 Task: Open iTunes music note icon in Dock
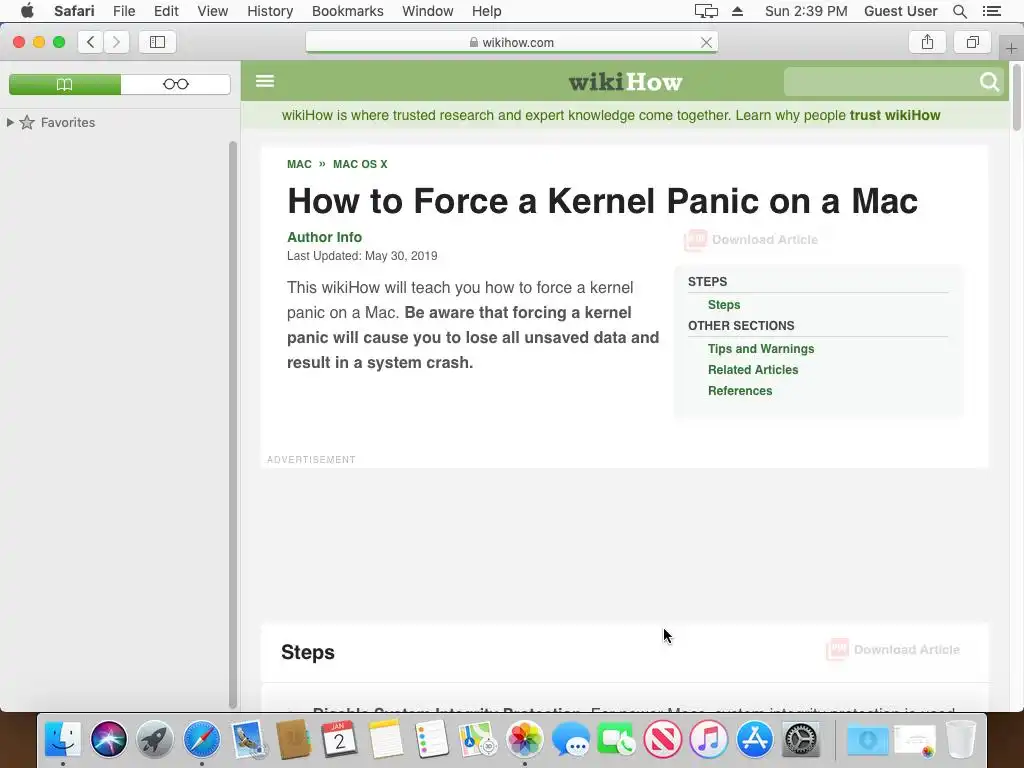(709, 739)
